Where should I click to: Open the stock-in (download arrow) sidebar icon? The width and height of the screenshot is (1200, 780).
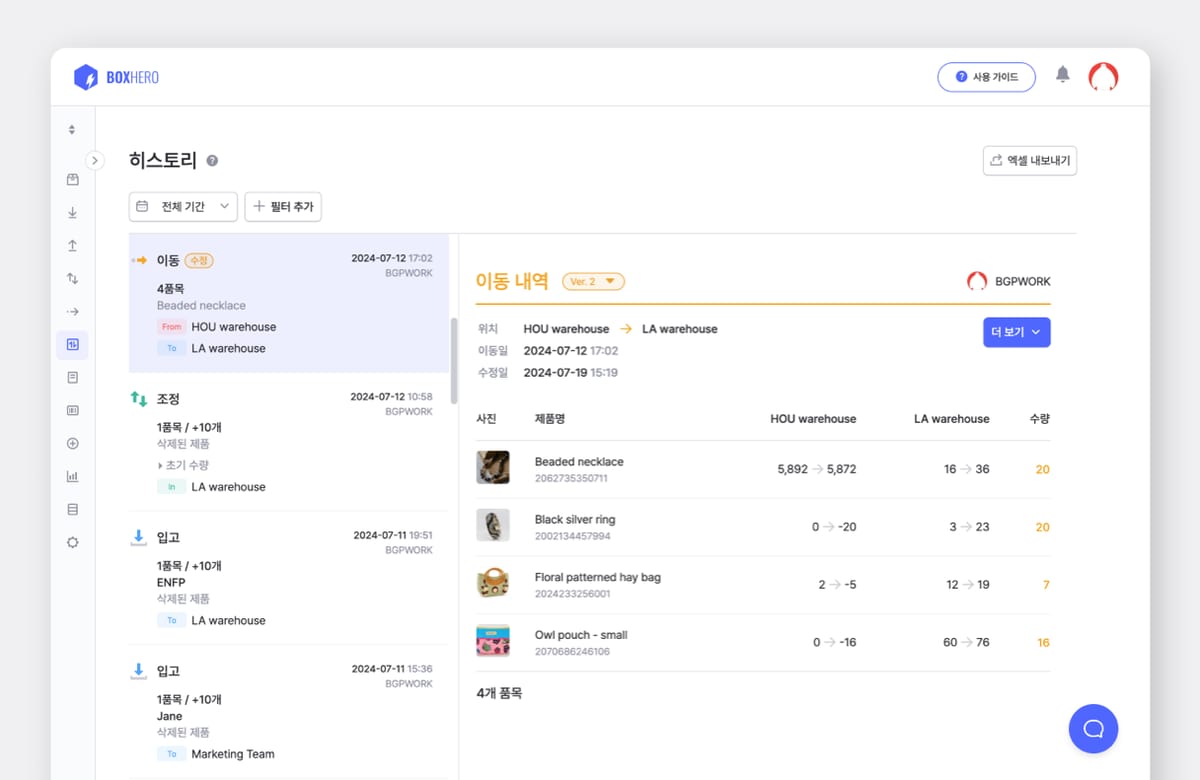click(x=72, y=213)
